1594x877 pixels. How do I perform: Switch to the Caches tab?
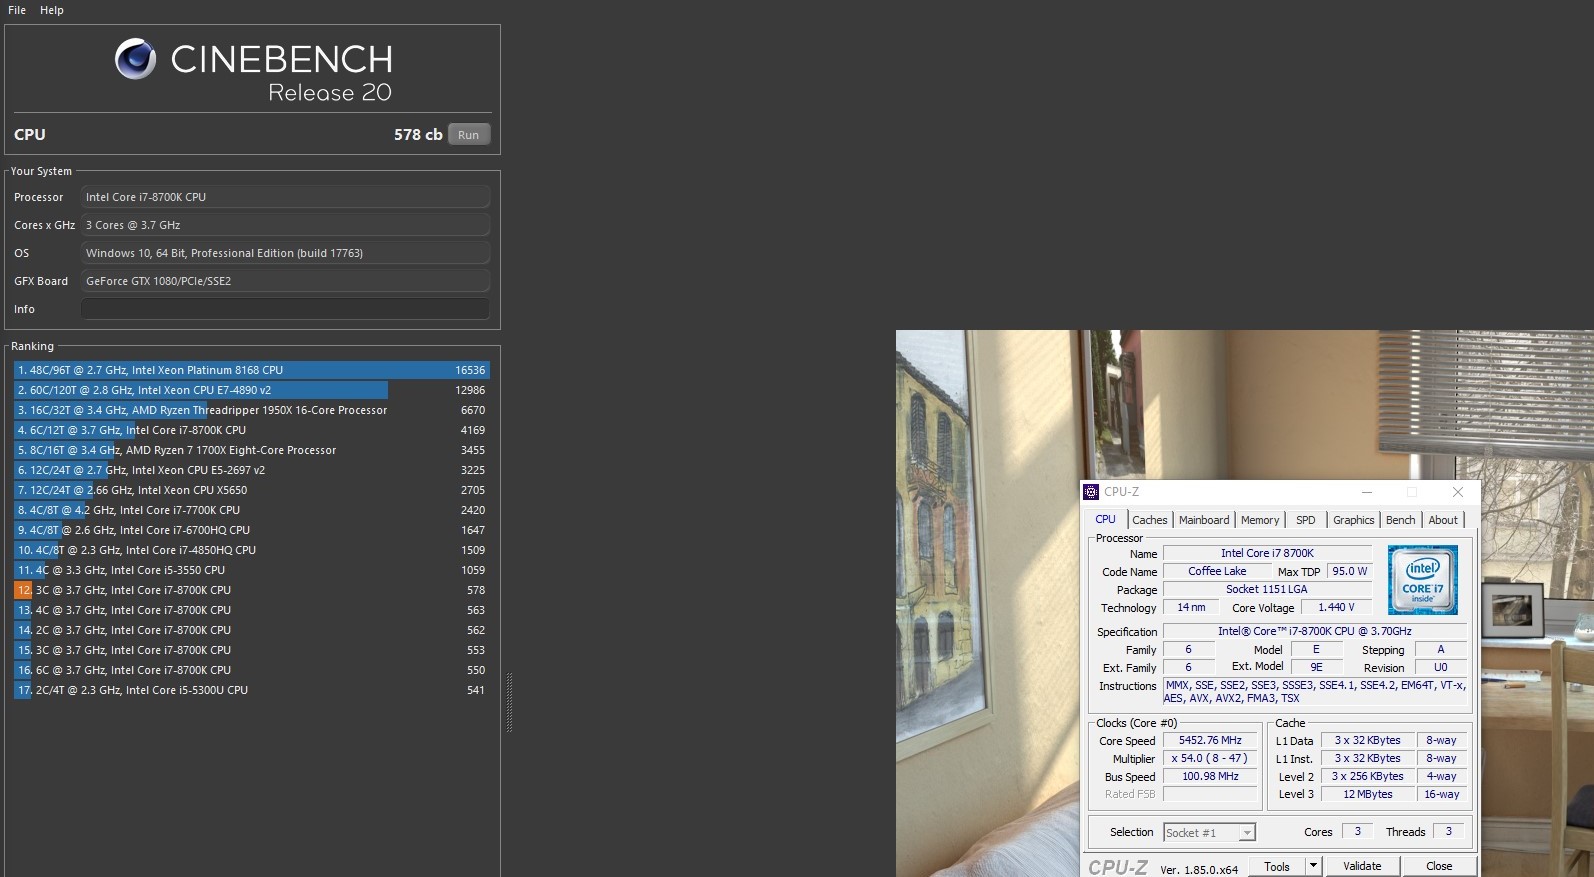coord(1149,520)
